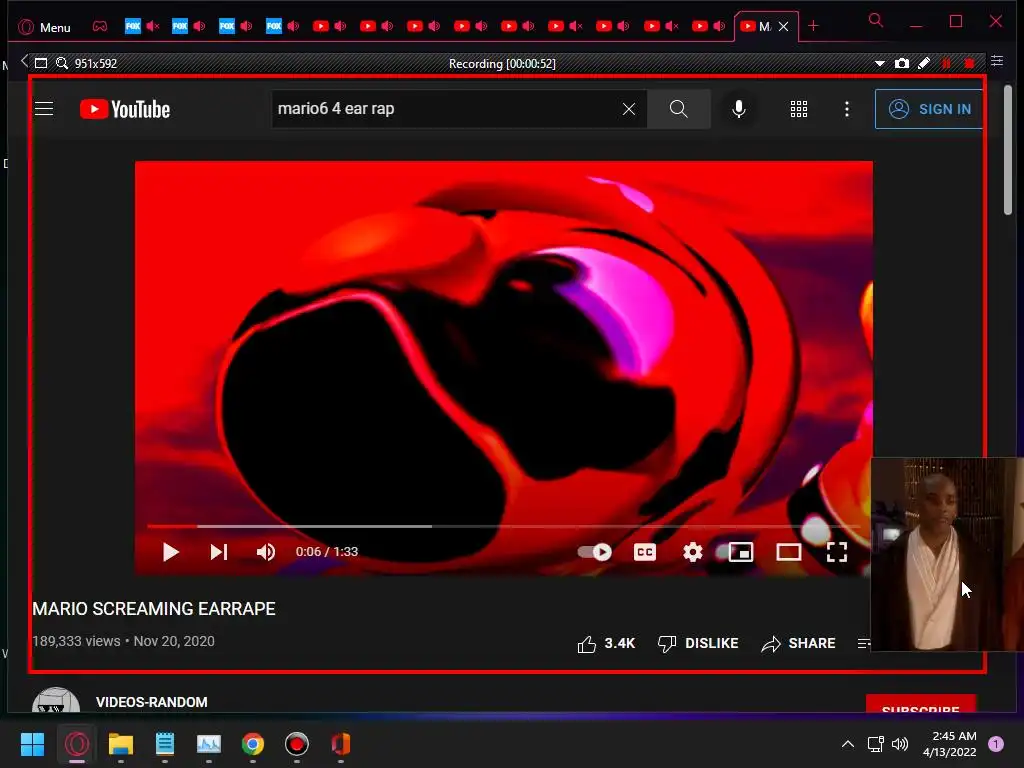Click recorder back arrow icon
This screenshot has height=768, width=1024.
(x=24, y=61)
